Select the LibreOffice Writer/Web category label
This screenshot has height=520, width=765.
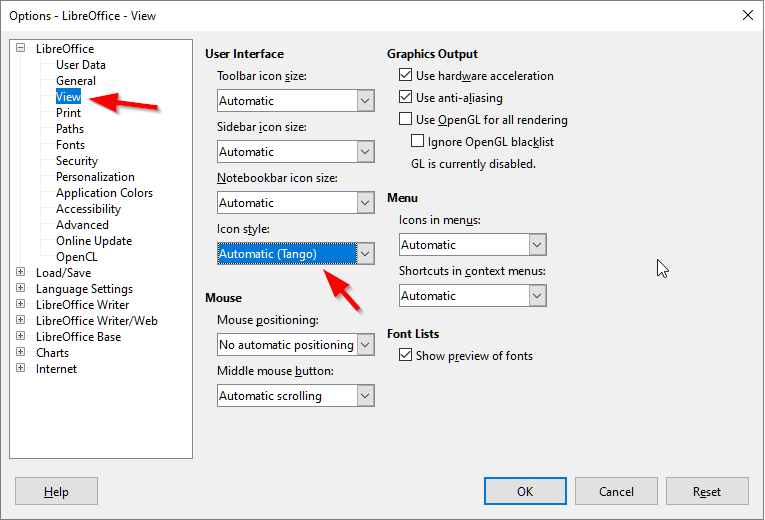[x=97, y=321]
